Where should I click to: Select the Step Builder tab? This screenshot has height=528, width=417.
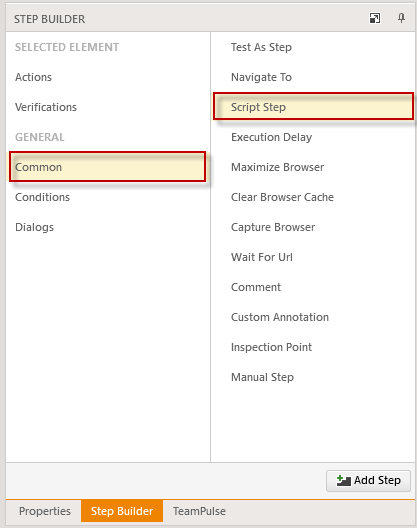click(x=122, y=511)
